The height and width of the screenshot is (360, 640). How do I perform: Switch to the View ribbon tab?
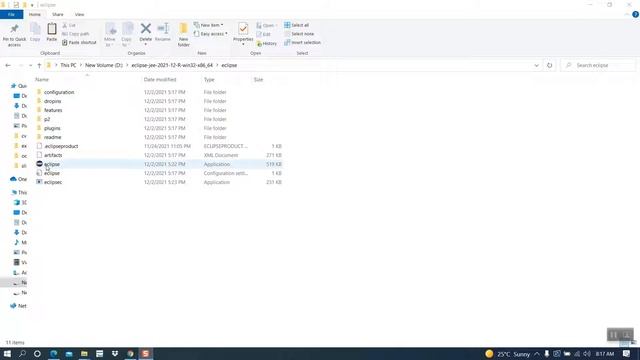tap(79, 15)
